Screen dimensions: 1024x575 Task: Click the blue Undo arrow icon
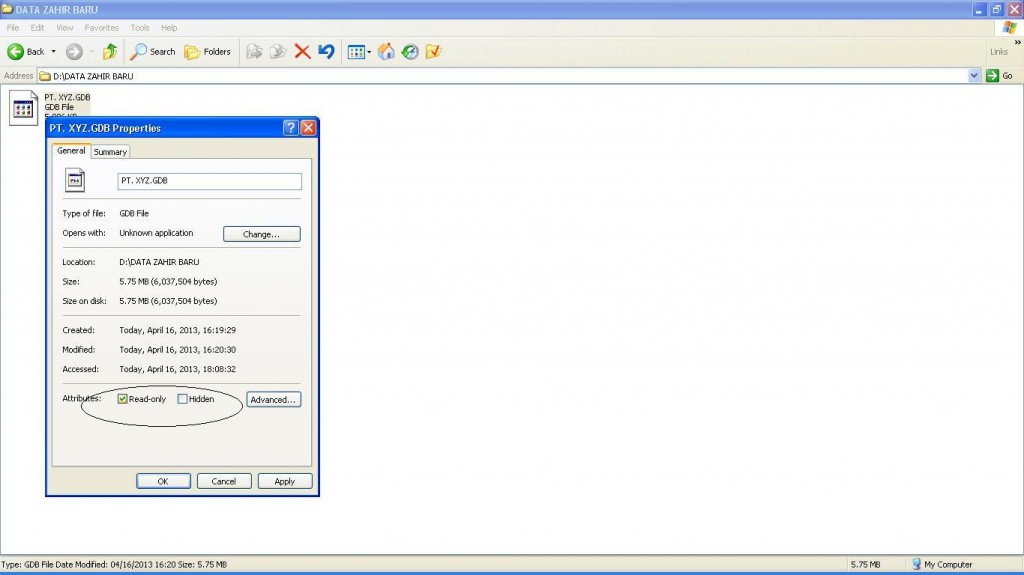pyautogui.click(x=326, y=52)
